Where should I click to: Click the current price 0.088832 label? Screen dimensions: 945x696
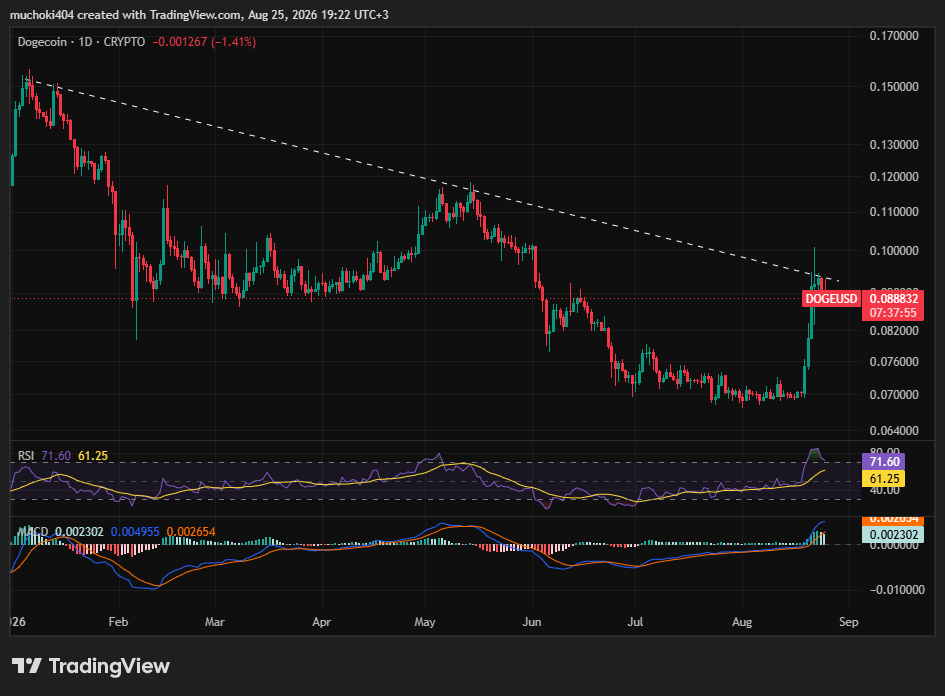pyautogui.click(x=893, y=298)
